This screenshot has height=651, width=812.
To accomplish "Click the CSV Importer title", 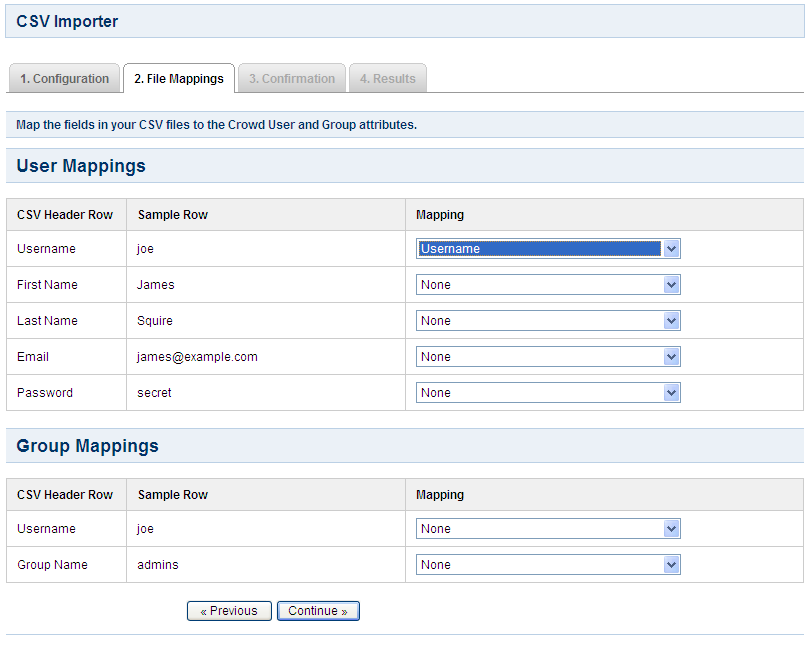I will coord(67,21).
